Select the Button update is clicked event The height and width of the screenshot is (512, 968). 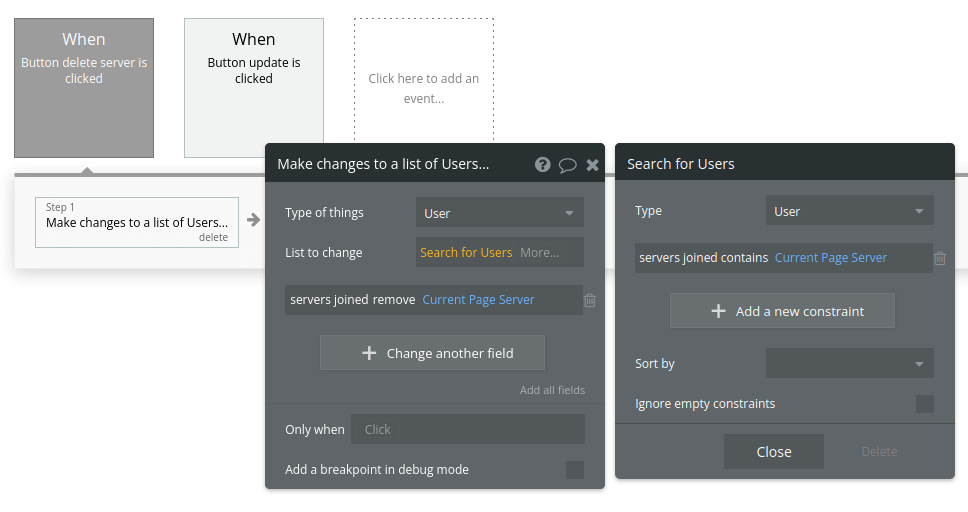coord(254,87)
